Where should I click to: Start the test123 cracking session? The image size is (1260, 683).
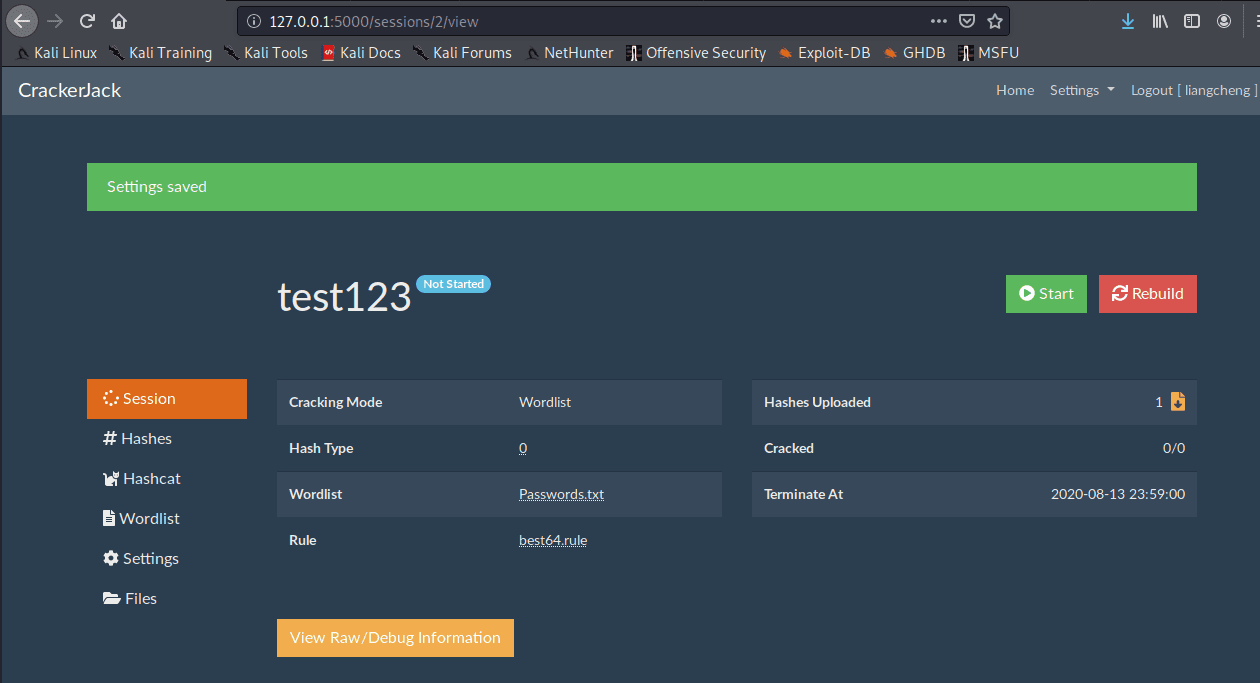(x=1045, y=294)
